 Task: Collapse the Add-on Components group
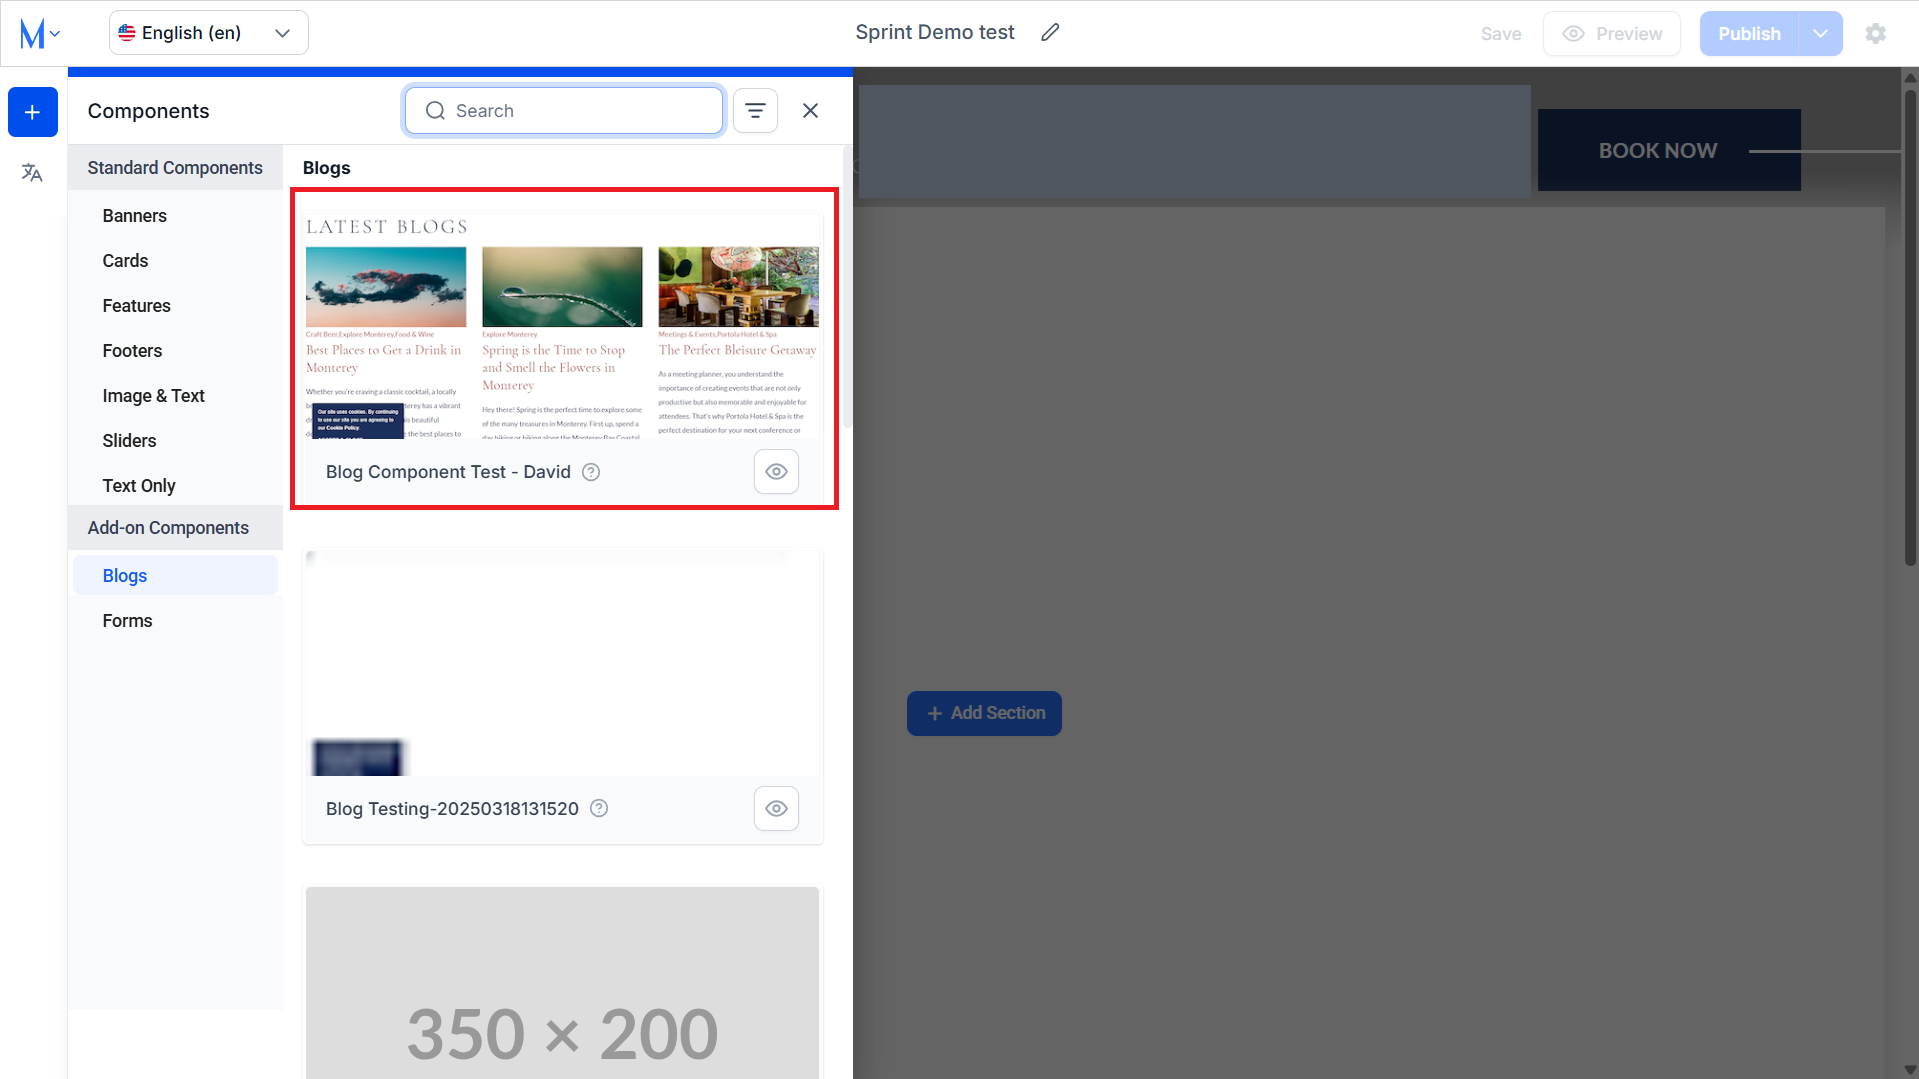[176, 528]
